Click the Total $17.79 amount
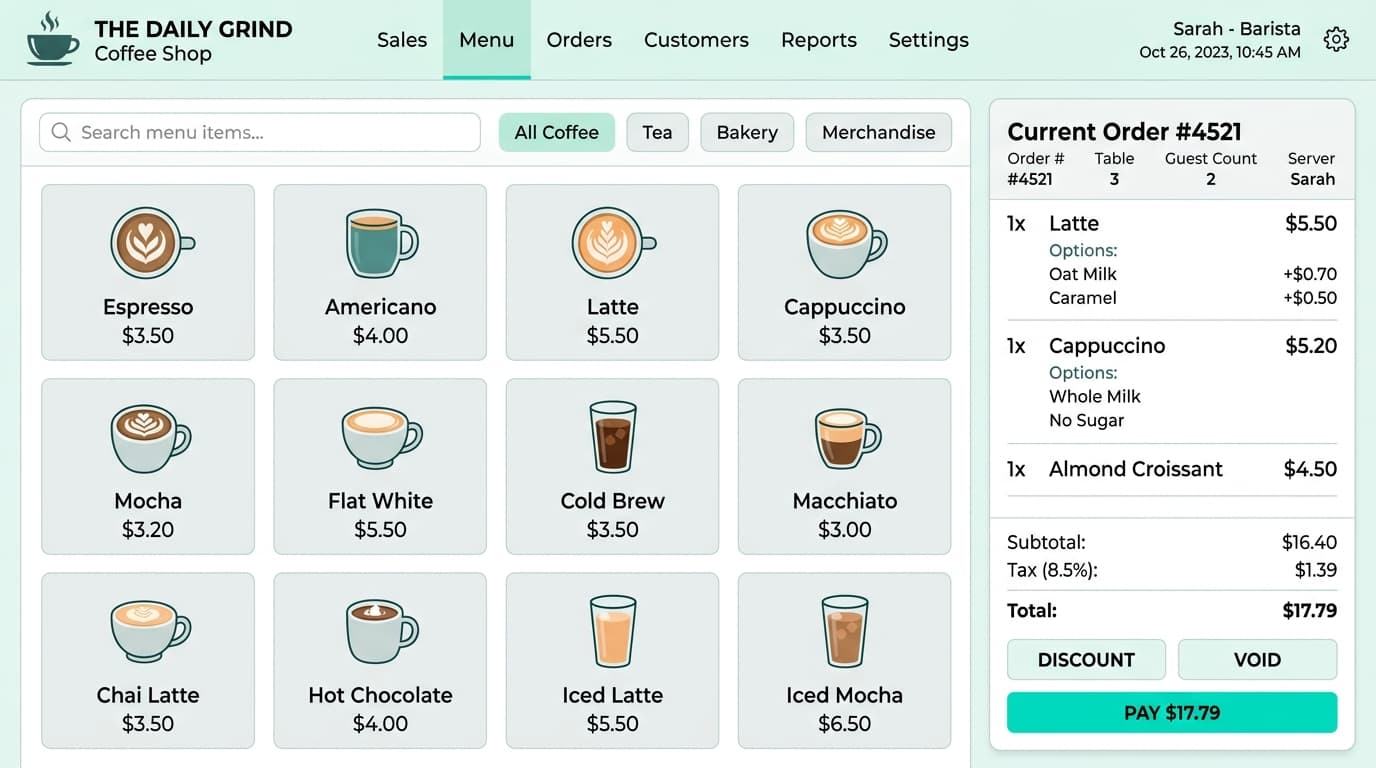Viewport: 1376px width, 768px height. click(x=1310, y=611)
